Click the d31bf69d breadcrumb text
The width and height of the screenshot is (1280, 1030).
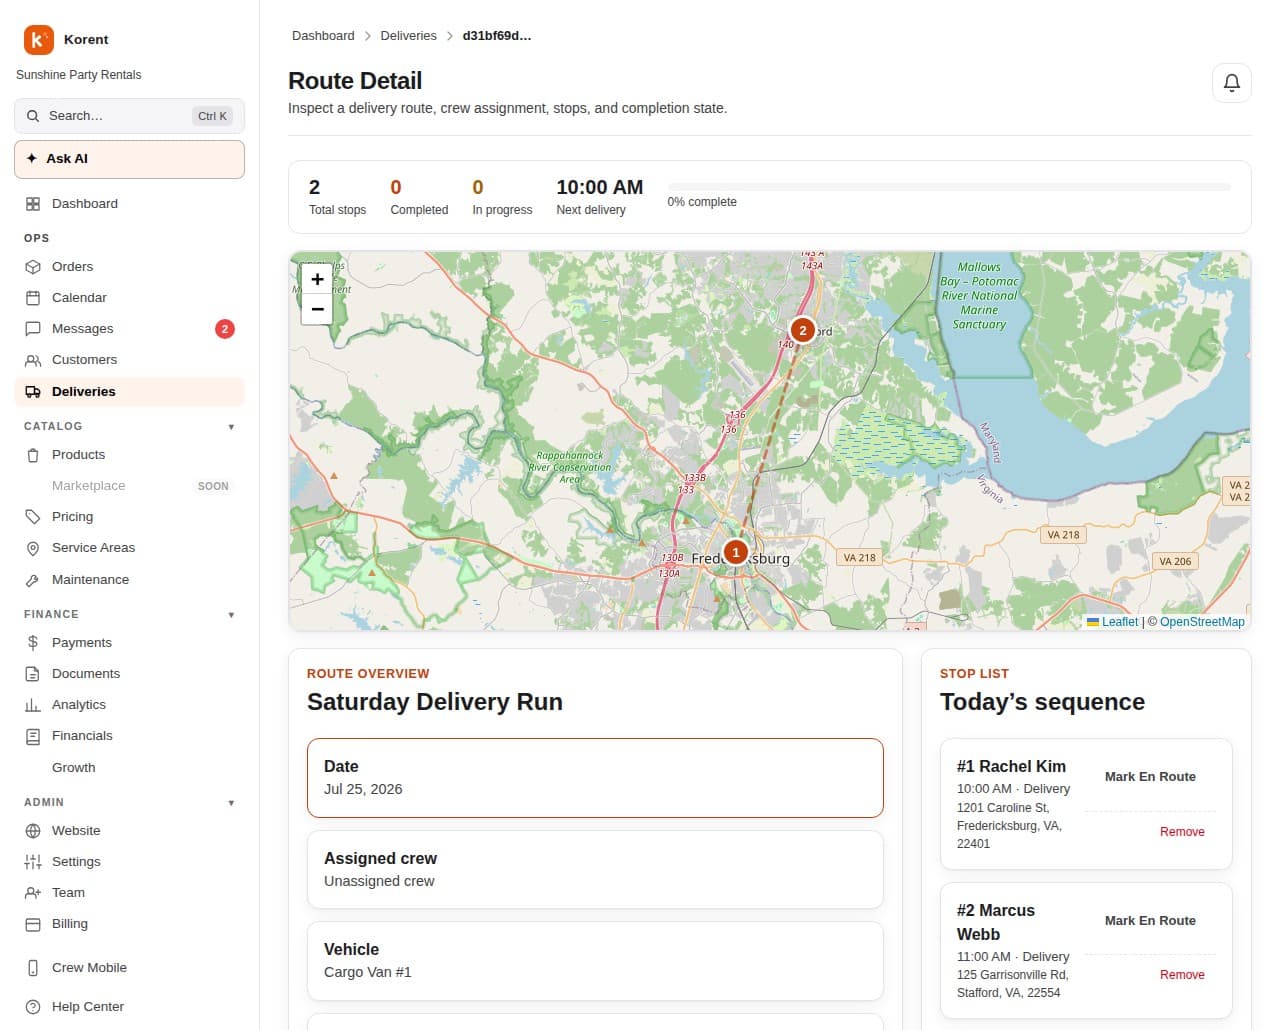pyautogui.click(x=496, y=36)
